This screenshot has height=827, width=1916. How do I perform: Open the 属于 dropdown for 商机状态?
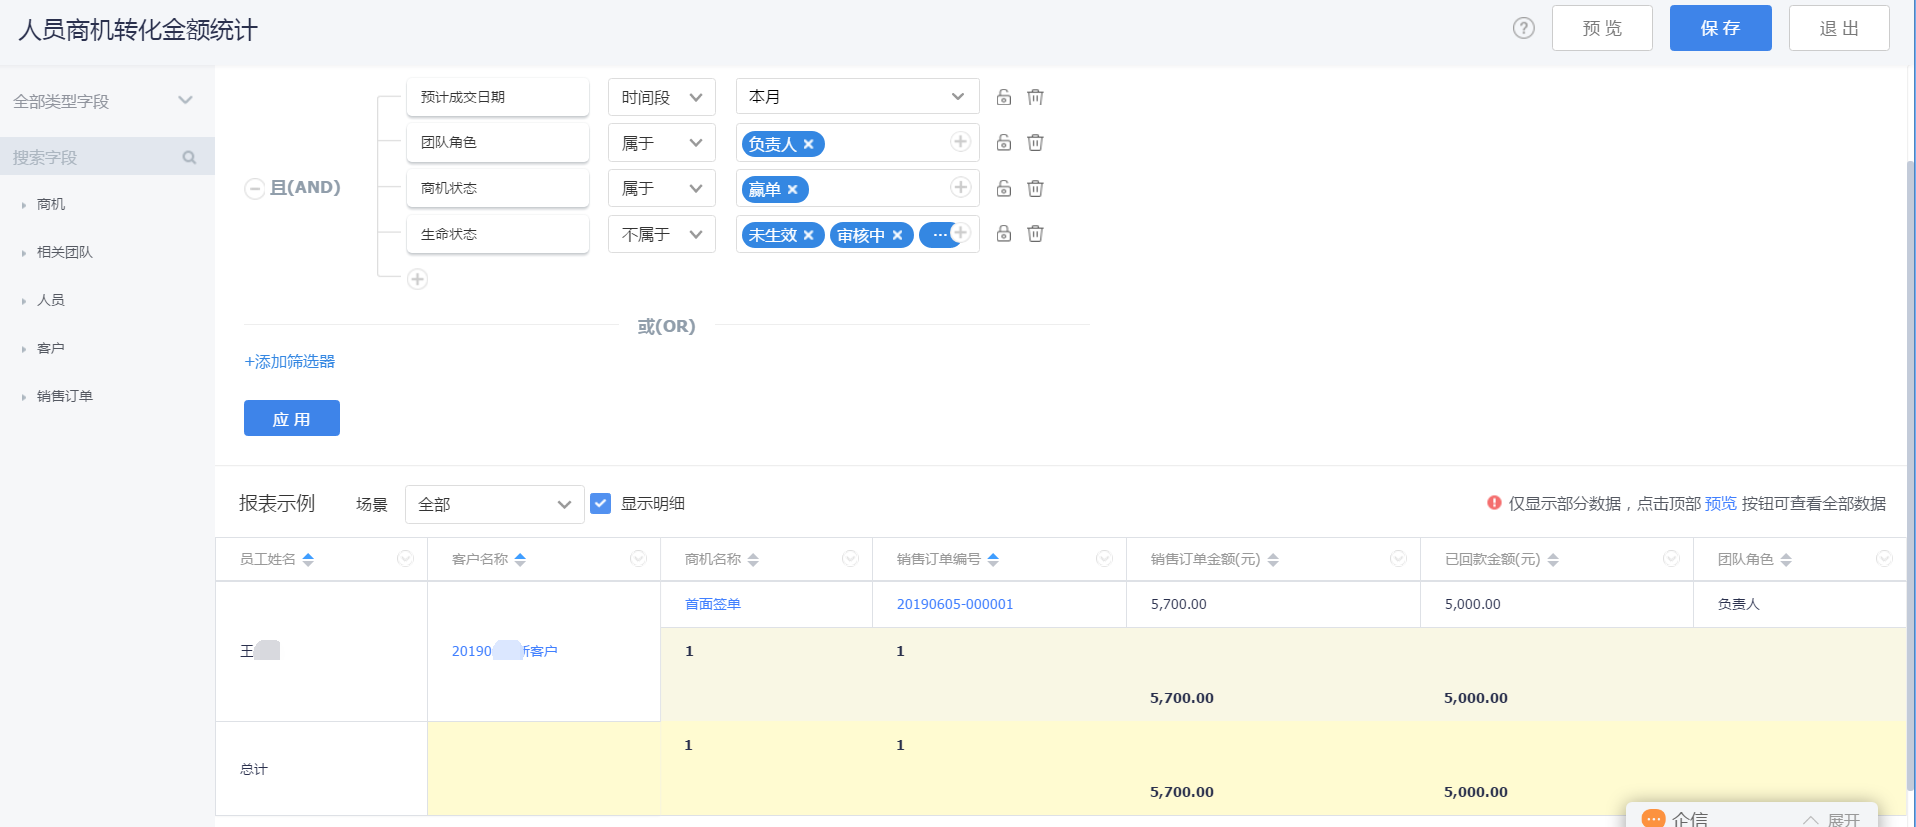point(662,188)
